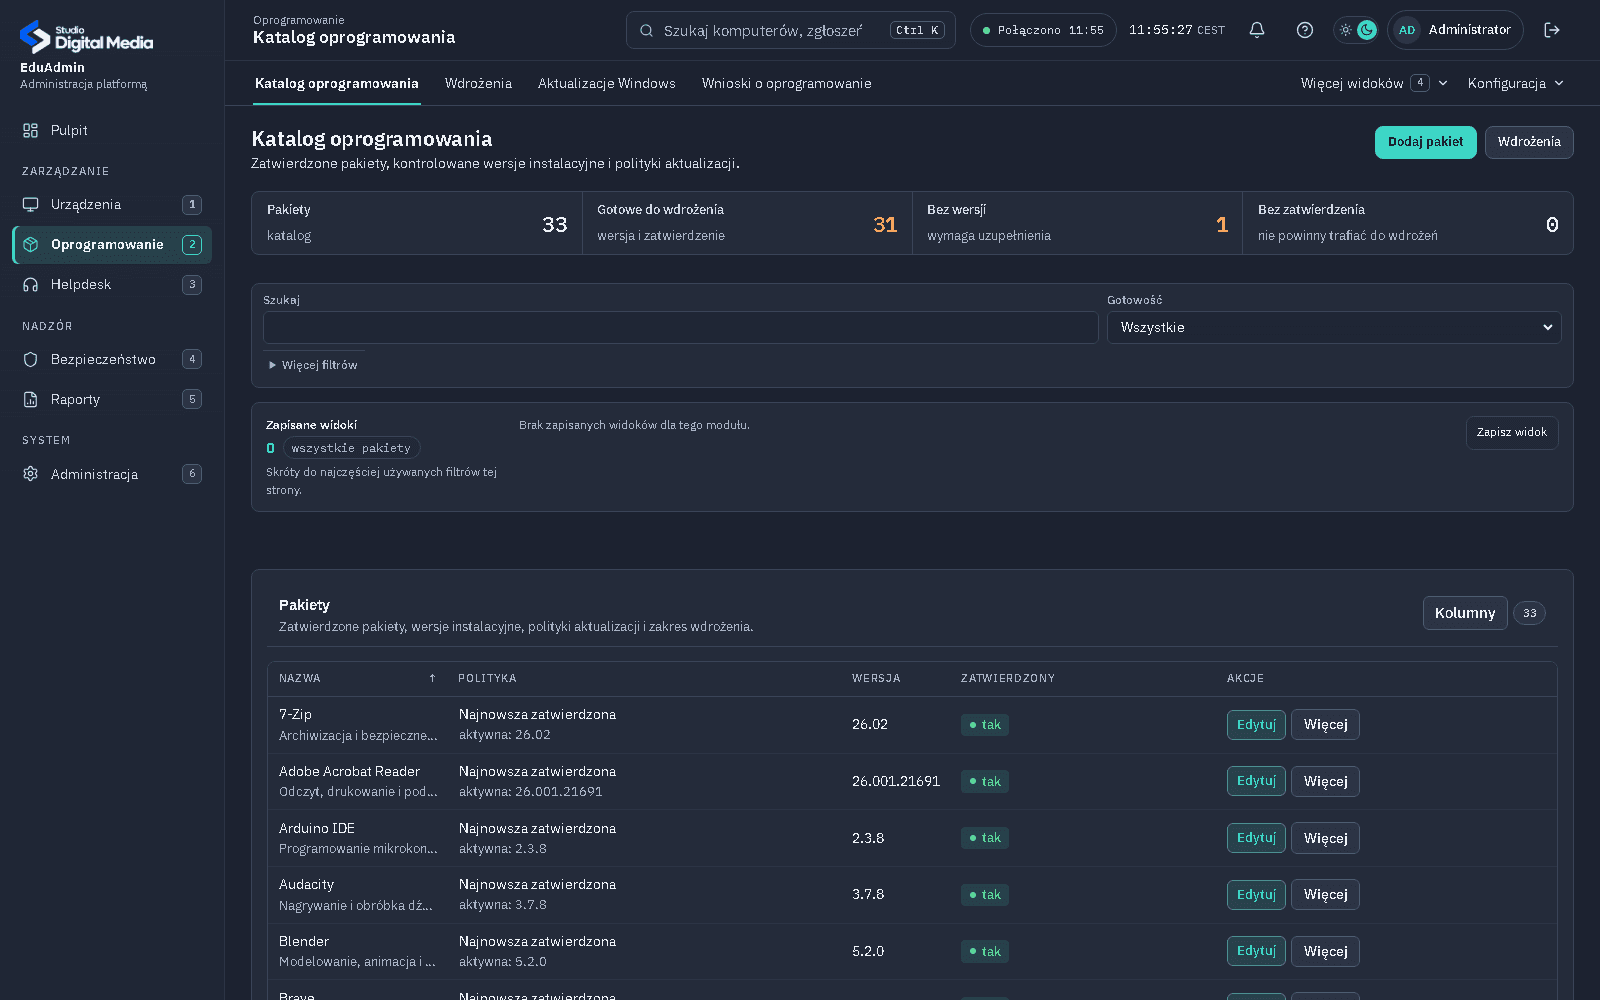The width and height of the screenshot is (1600, 1000).
Task: Expand Więcej filtrów
Action: 313,365
